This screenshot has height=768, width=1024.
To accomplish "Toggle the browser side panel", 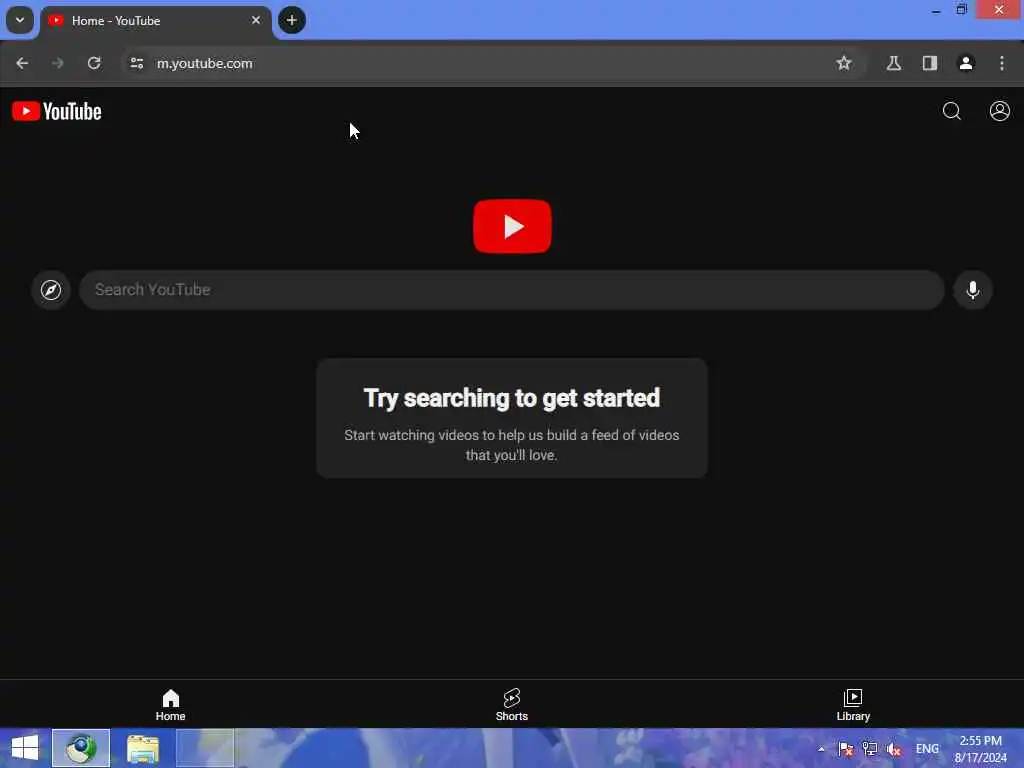I will [x=929, y=63].
